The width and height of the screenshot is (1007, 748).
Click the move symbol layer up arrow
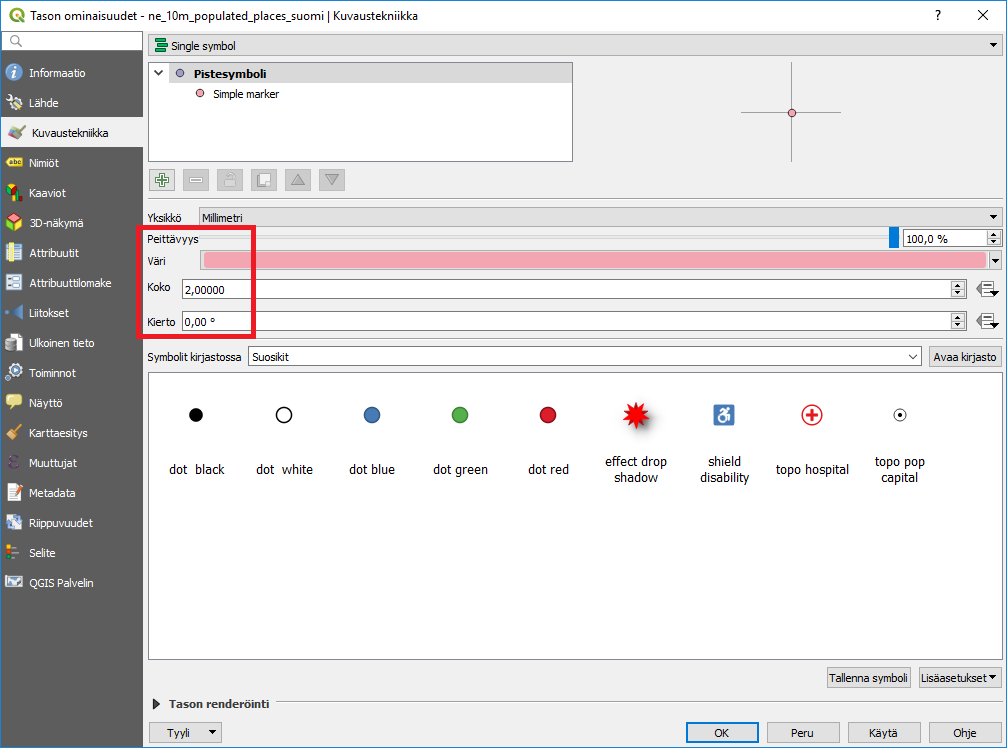(x=298, y=180)
